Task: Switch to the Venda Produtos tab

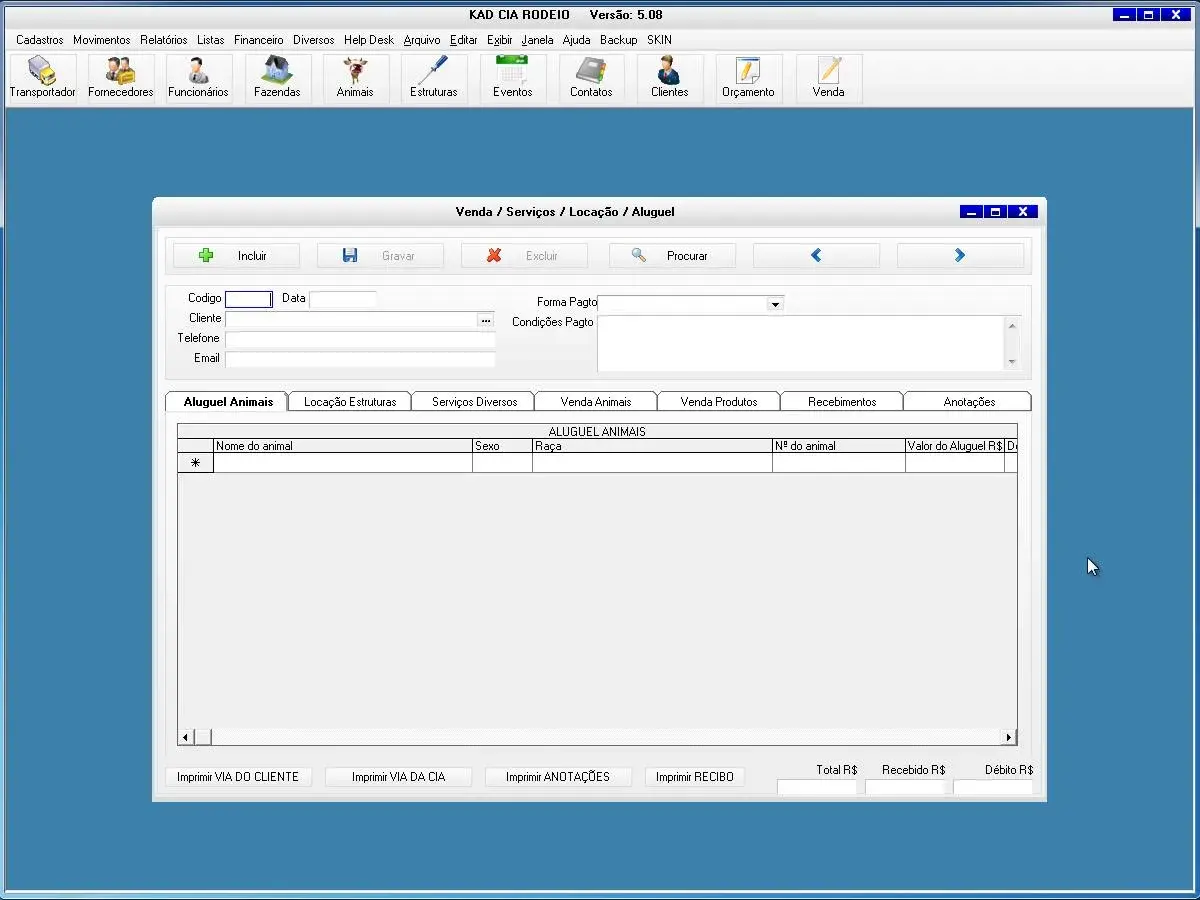Action: 718,402
